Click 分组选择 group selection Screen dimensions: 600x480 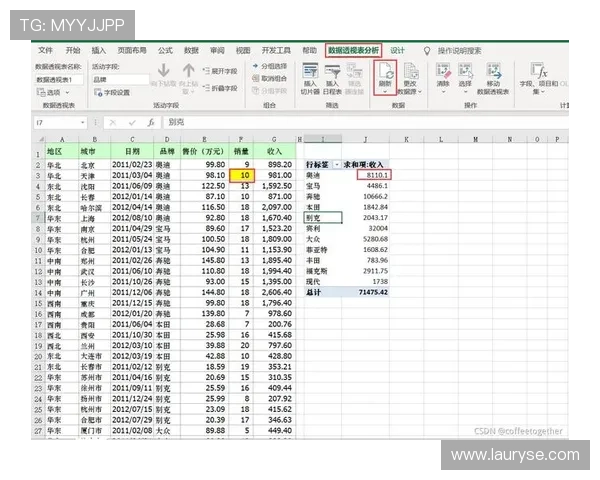[x=270, y=66]
